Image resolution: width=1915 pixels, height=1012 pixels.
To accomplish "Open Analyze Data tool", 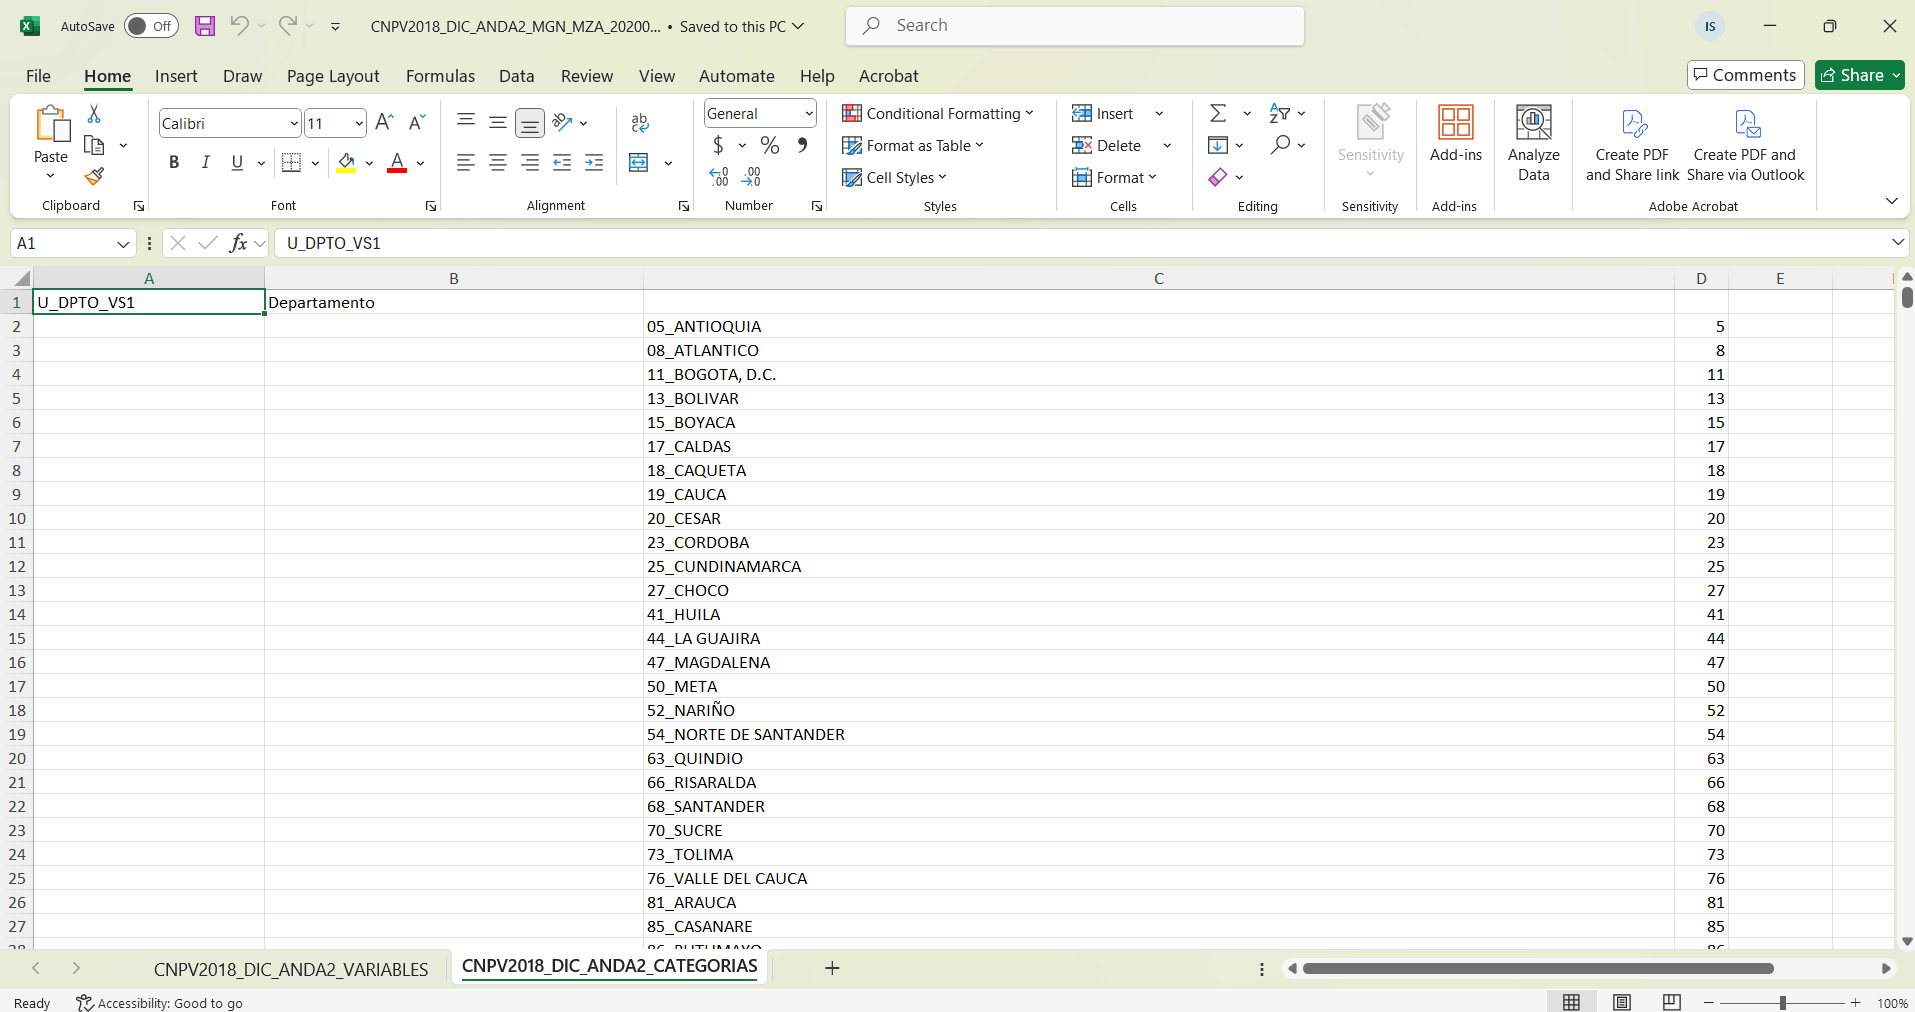I will point(1533,144).
